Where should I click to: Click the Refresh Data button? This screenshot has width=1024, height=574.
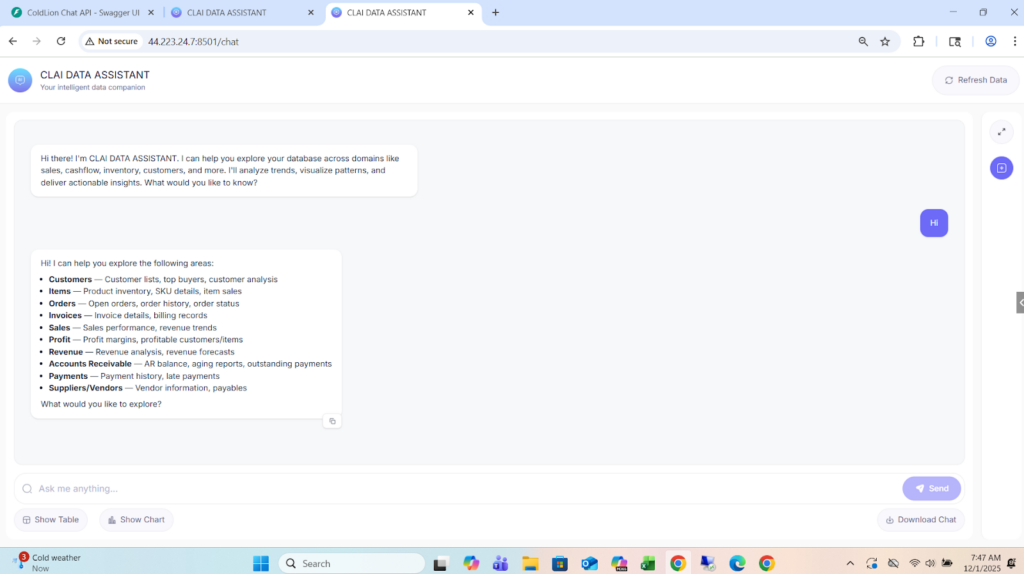tap(975, 80)
